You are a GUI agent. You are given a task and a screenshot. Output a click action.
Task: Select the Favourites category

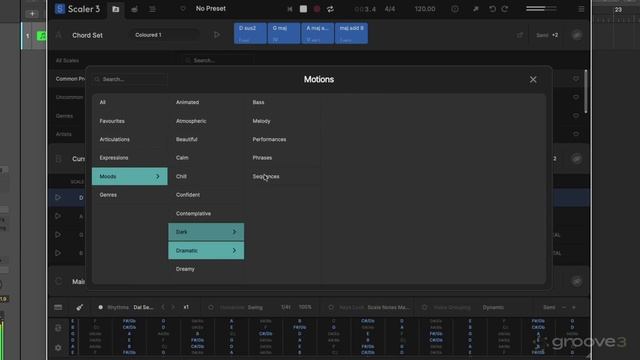(129, 121)
